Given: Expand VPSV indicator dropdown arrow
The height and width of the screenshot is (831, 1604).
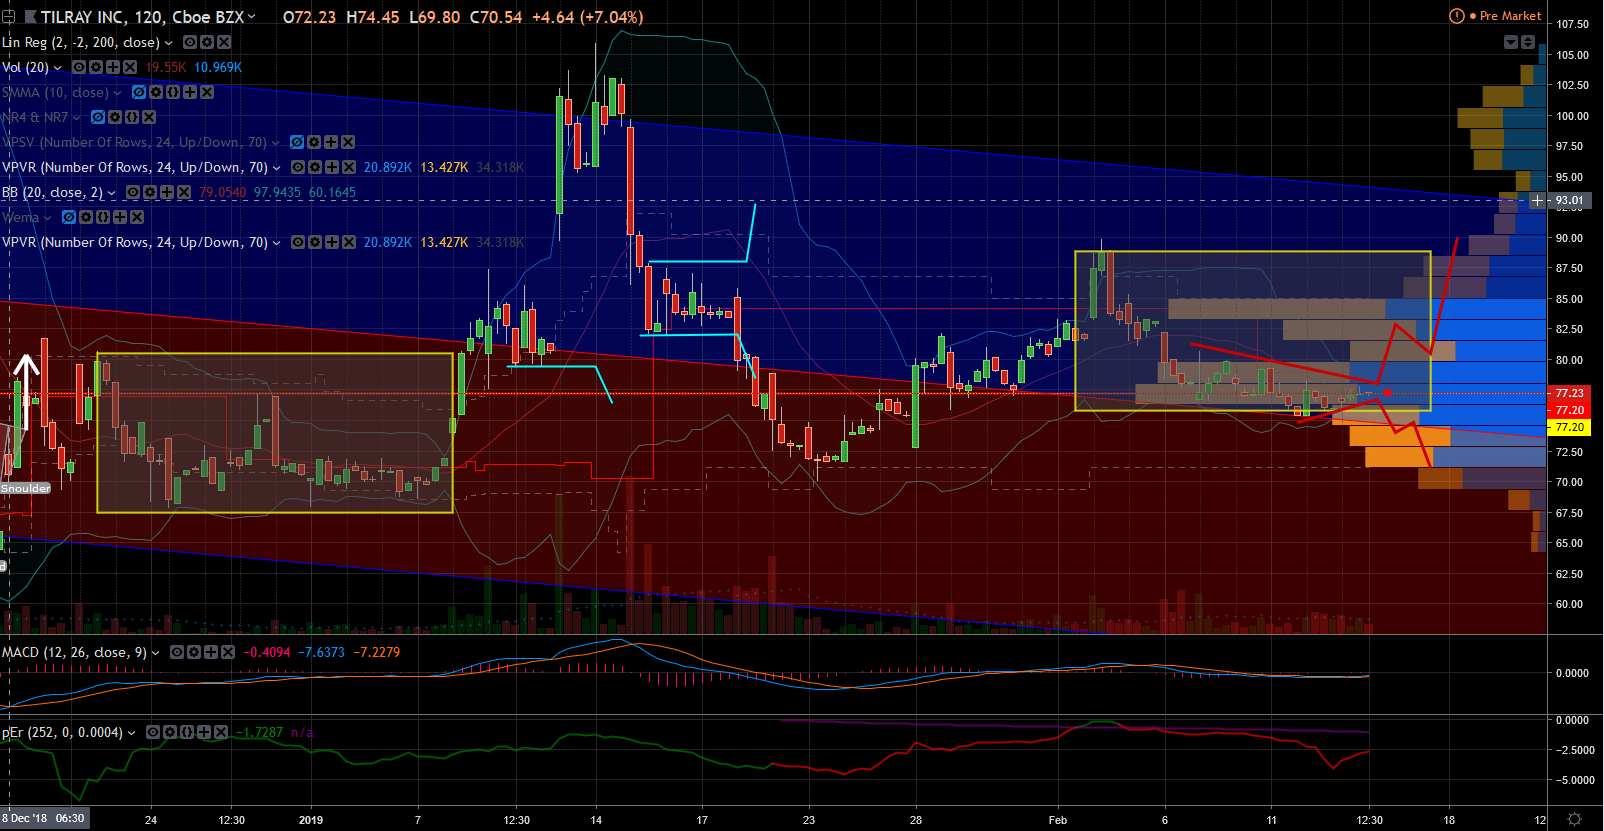Looking at the screenshot, I should tap(275, 143).
